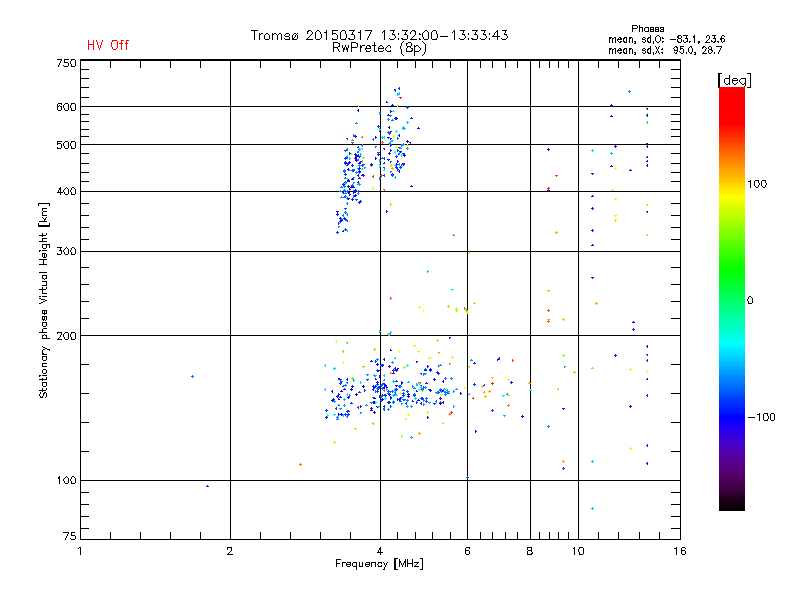The width and height of the screenshot is (800, 600).
Task: Click the isolated blue point near 1.6 MHz, 165 km
Action: pos(192,377)
